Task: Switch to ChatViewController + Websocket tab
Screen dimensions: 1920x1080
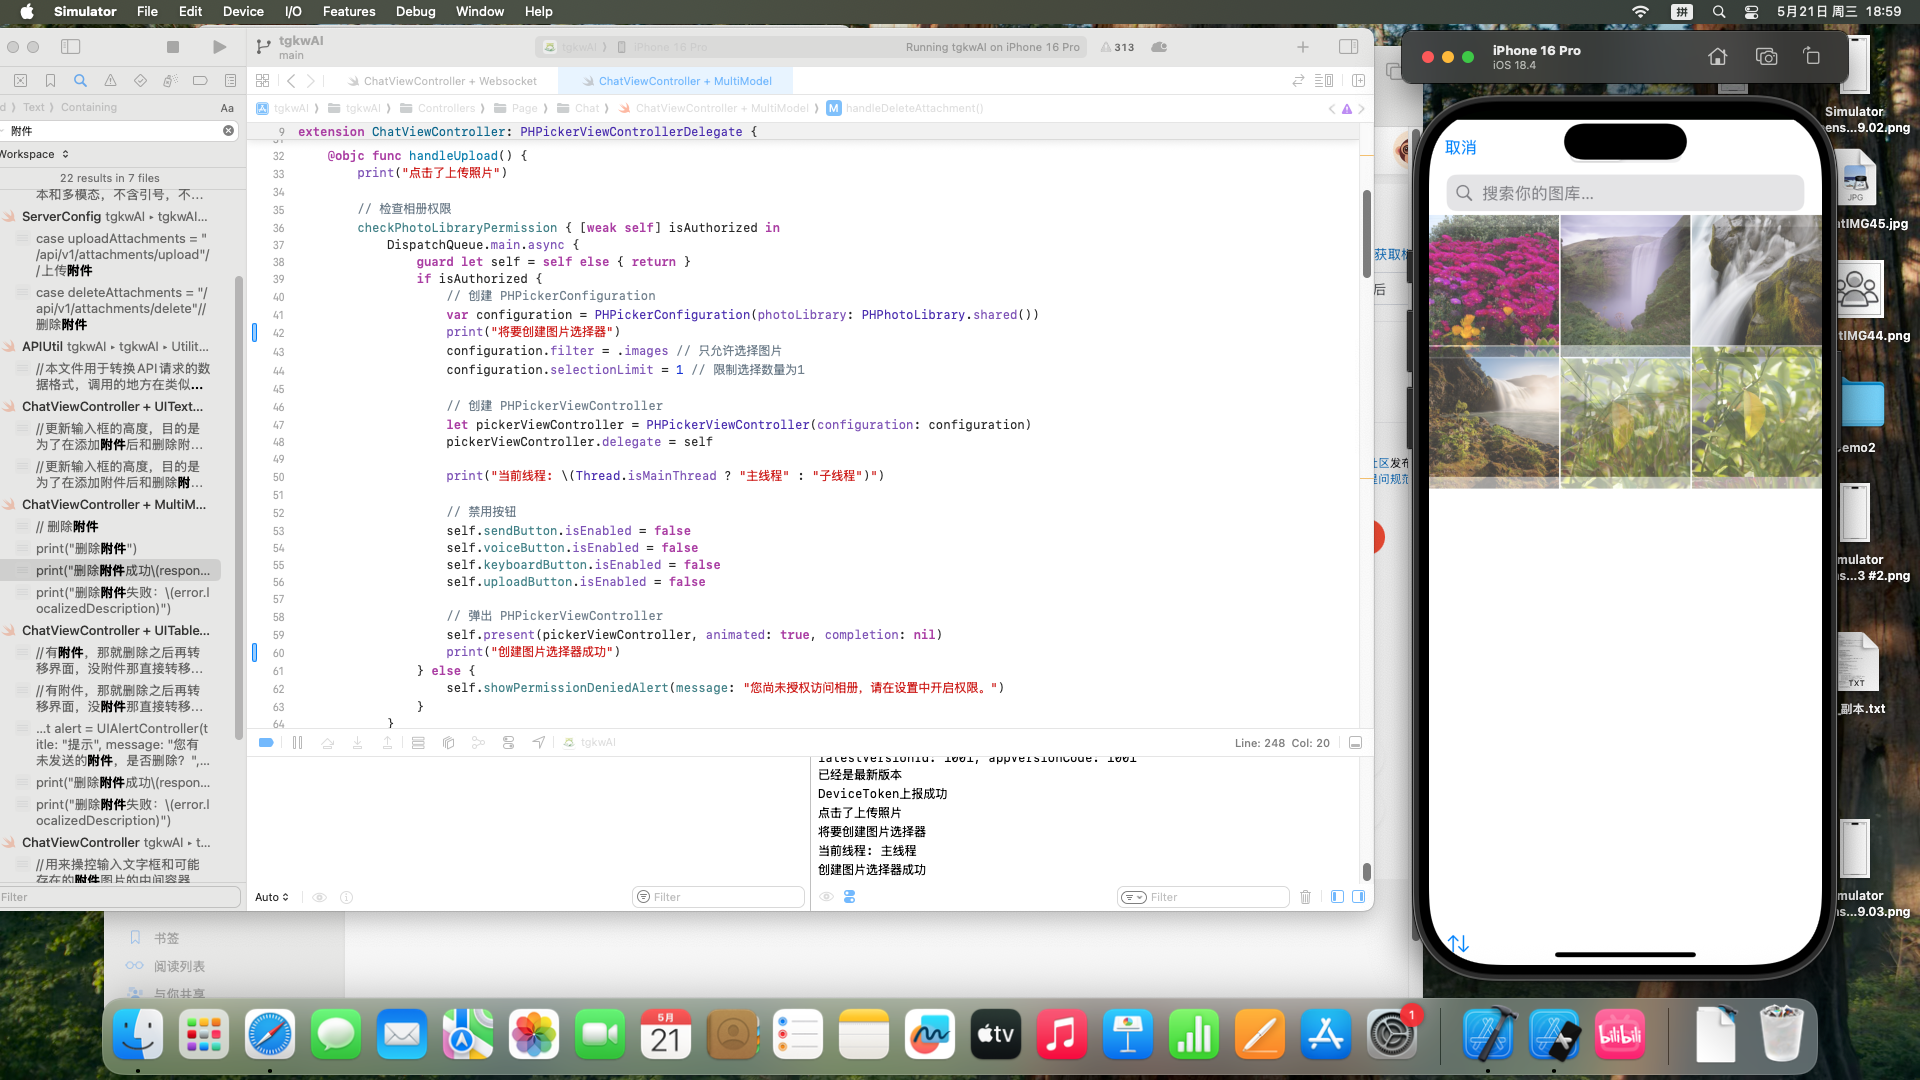Action: point(449,81)
